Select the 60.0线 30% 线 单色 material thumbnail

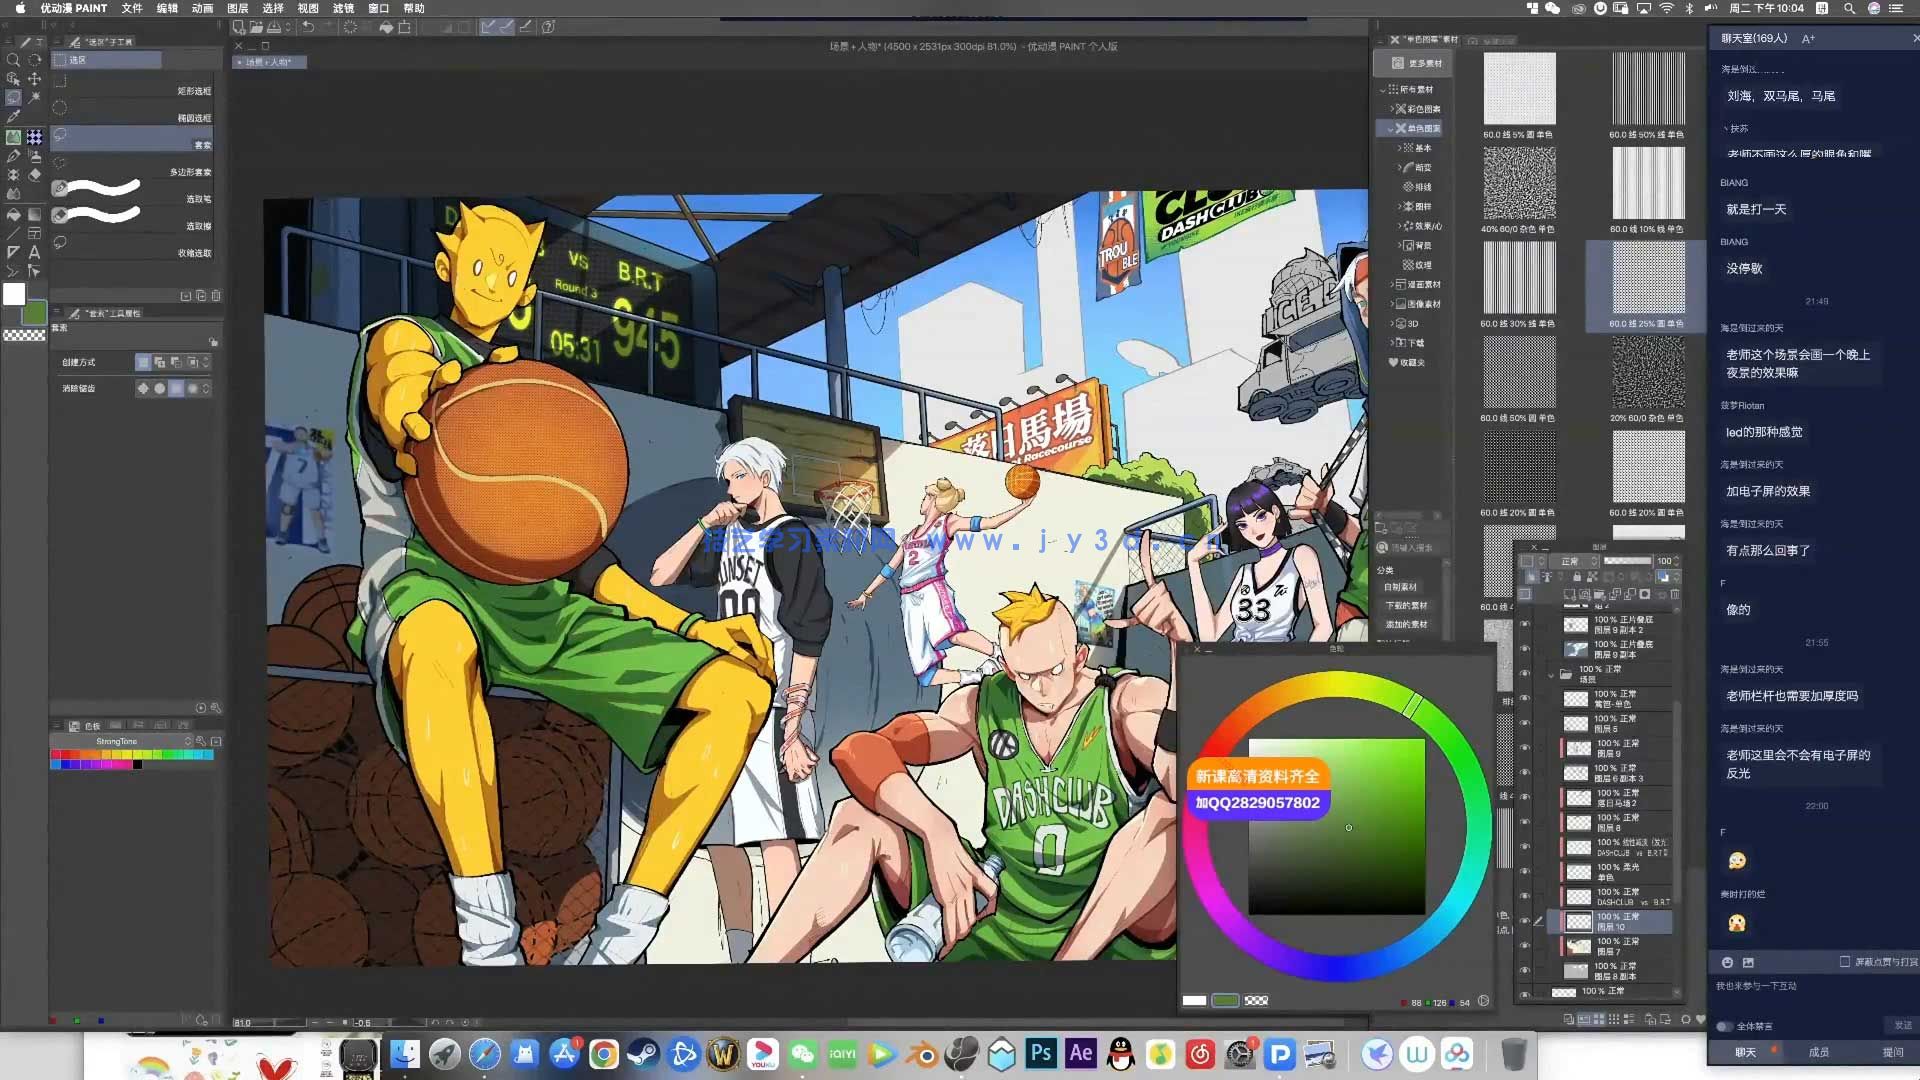pos(1518,279)
